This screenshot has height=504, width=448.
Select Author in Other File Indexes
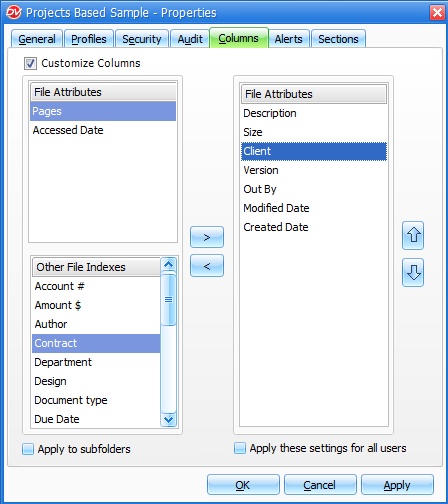click(x=96, y=324)
